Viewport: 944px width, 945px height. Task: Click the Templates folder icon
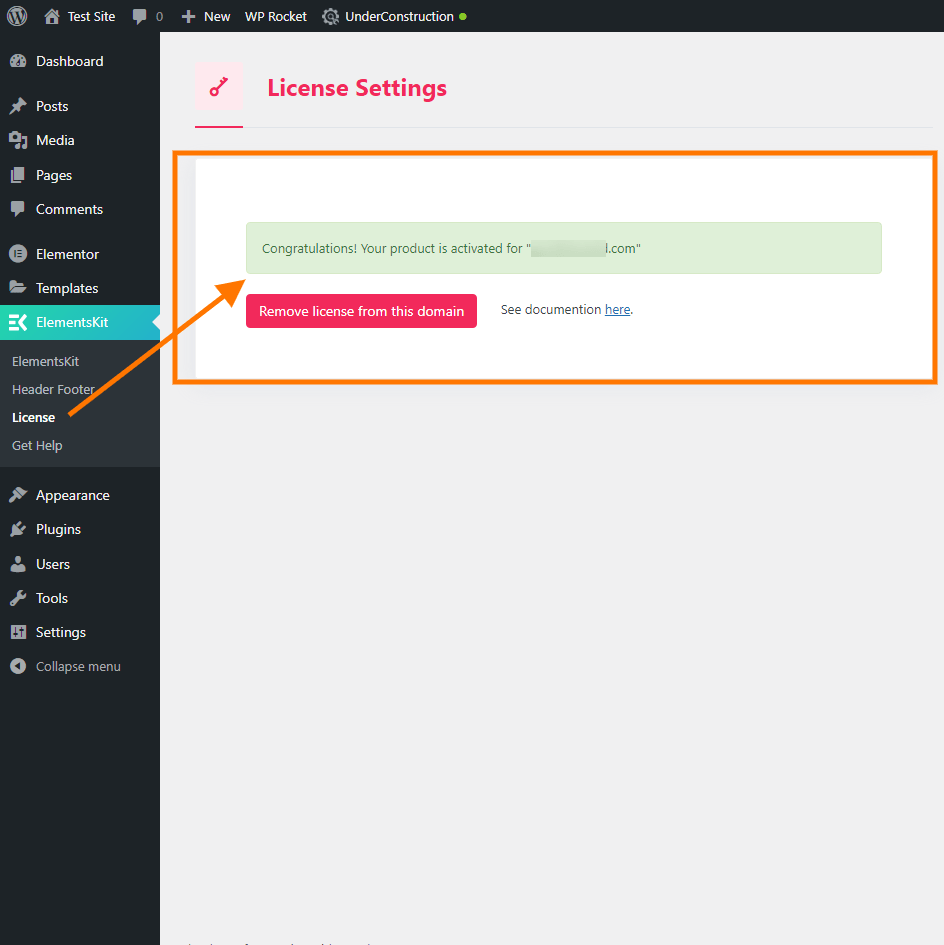pyautogui.click(x=18, y=287)
